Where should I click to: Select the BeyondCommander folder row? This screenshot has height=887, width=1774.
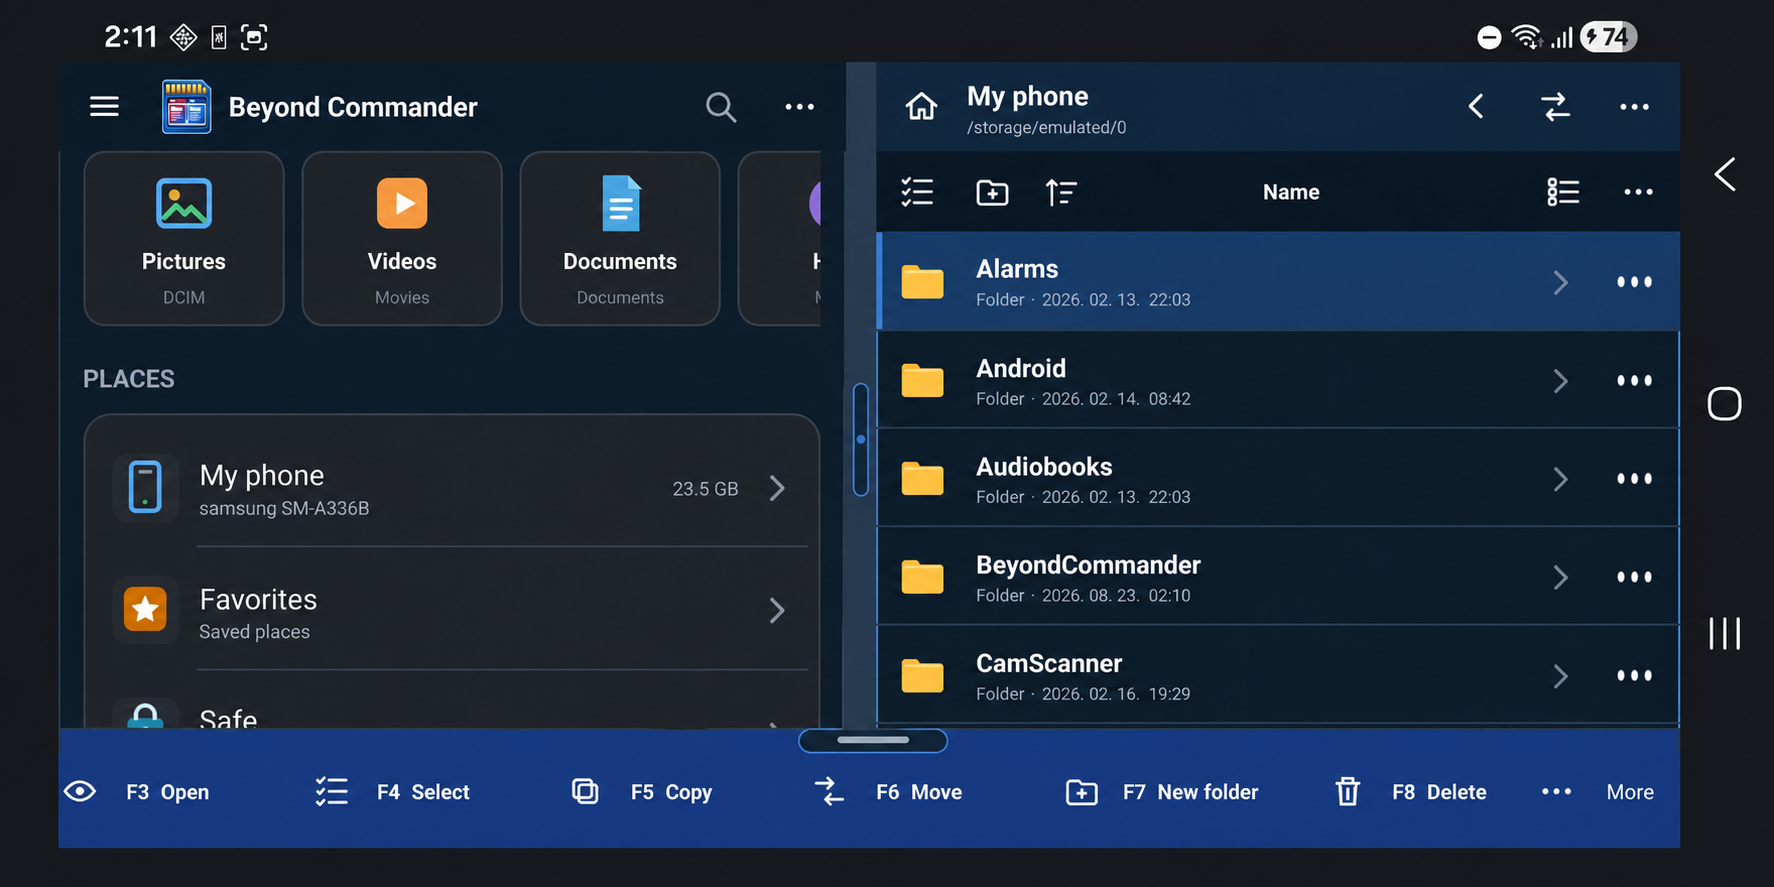tap(1278, 577)
